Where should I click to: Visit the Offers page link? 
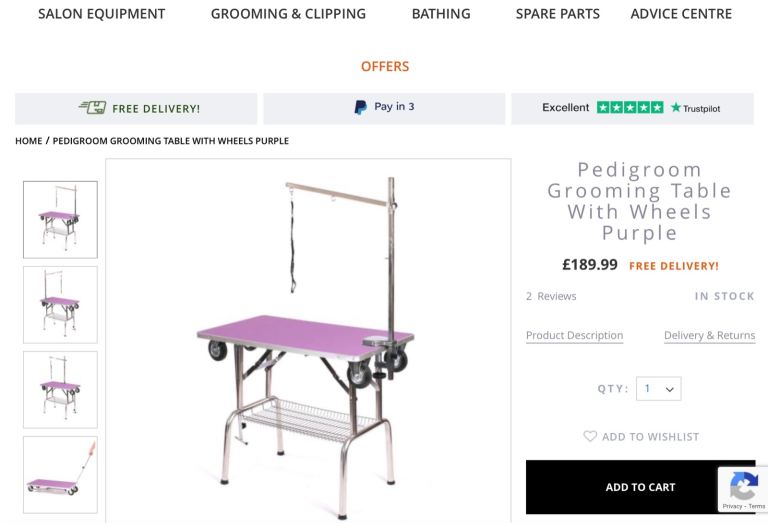pyautogui.click(x=385, y=66)
